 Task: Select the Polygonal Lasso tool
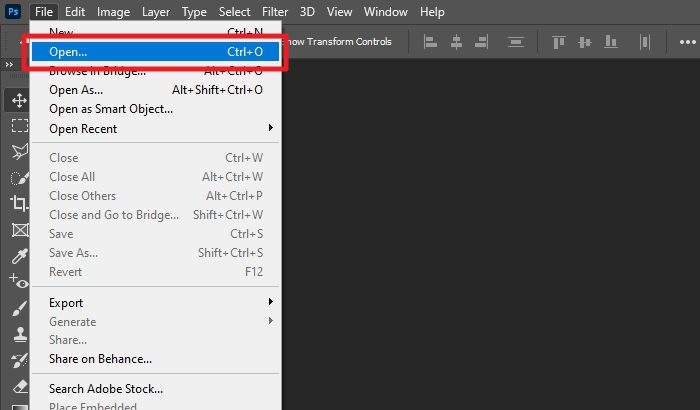[x=19, y=152]
